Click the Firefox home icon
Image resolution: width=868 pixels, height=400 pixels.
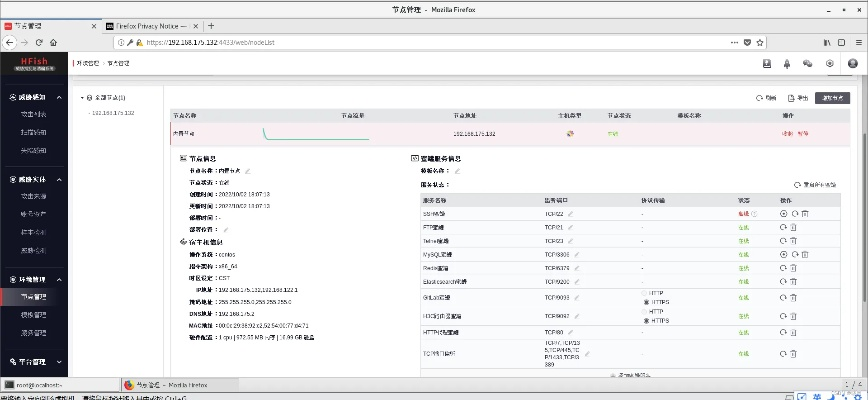pos(53,42)
